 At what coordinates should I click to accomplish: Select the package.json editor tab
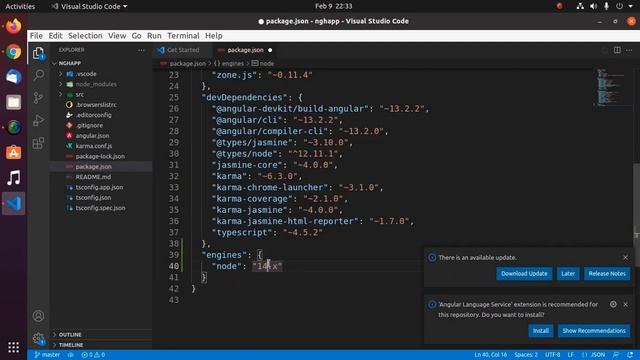click(x=245, y=50)
